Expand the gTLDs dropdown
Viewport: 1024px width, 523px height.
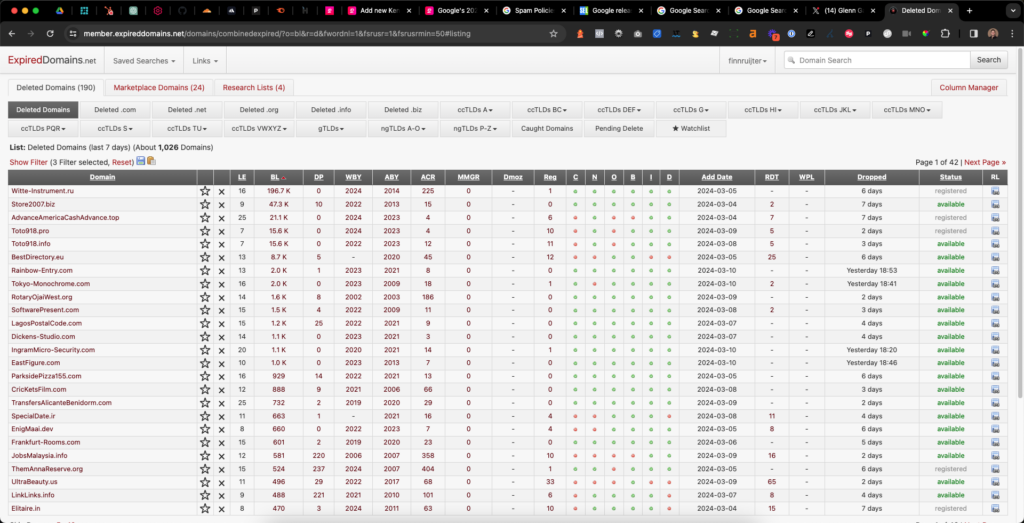pos(331,129)
